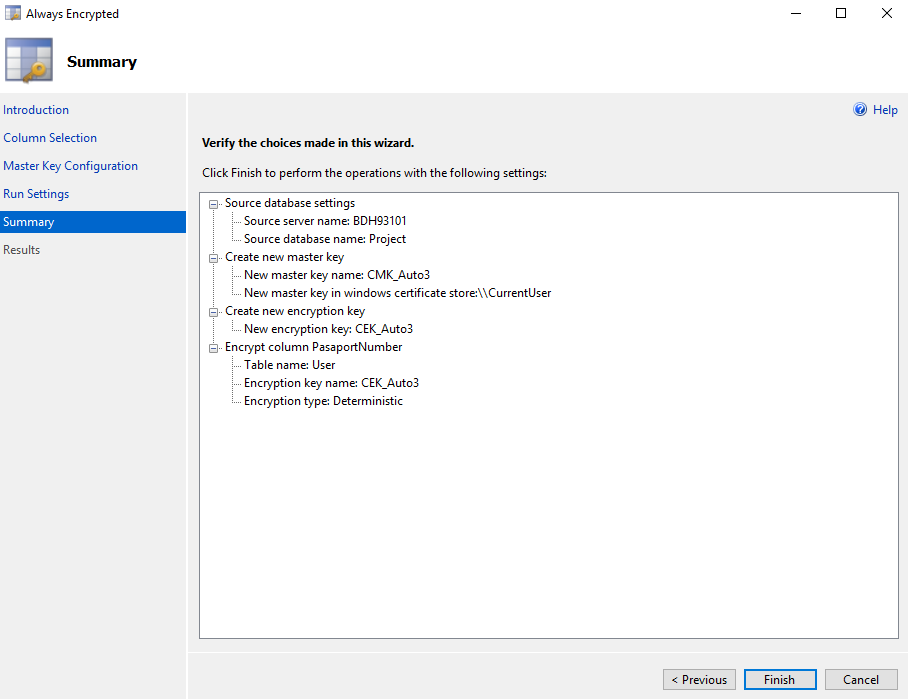Go back with the Previous button
908x699 pixels.
699,679
